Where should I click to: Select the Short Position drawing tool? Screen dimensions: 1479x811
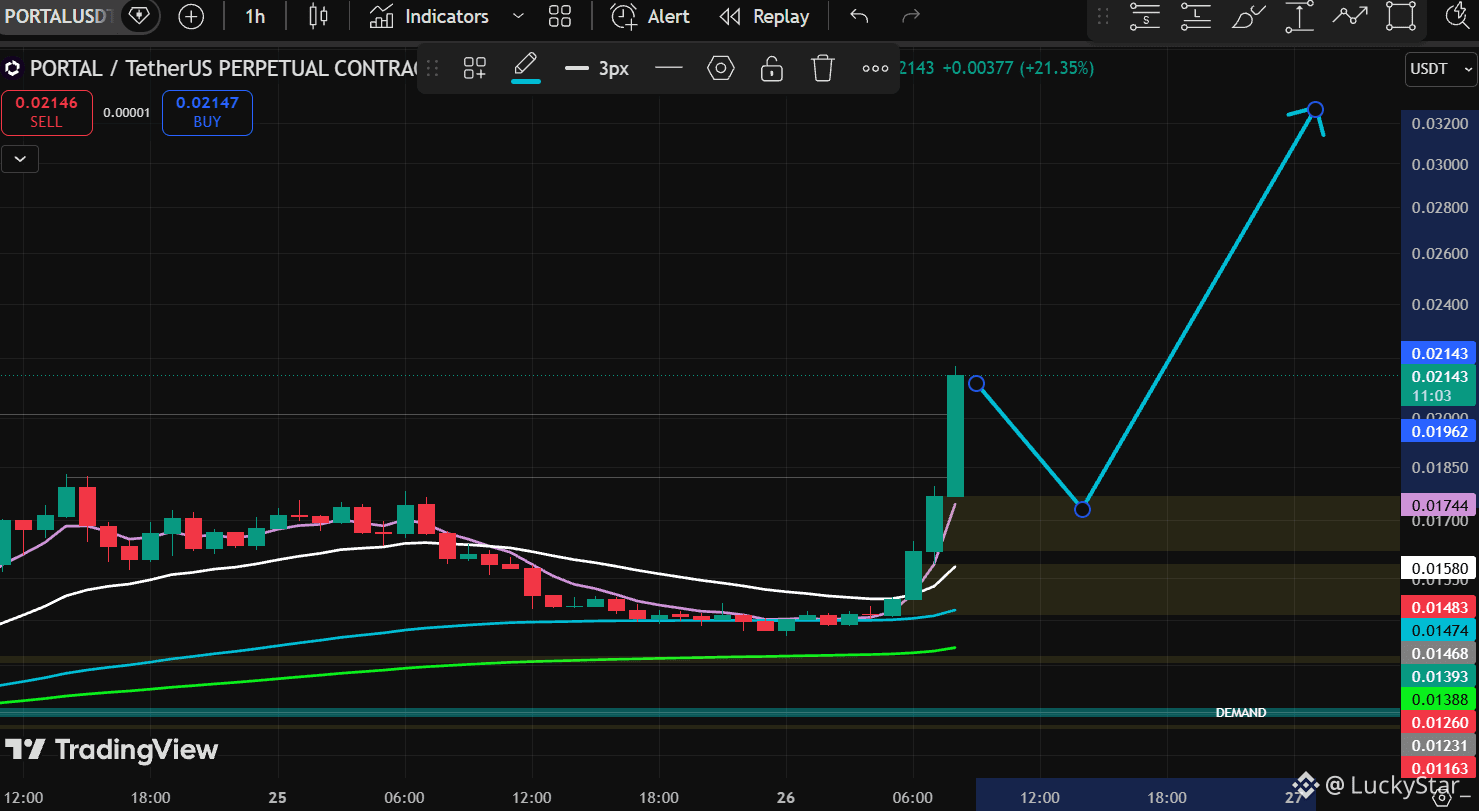coord(1145,16)
